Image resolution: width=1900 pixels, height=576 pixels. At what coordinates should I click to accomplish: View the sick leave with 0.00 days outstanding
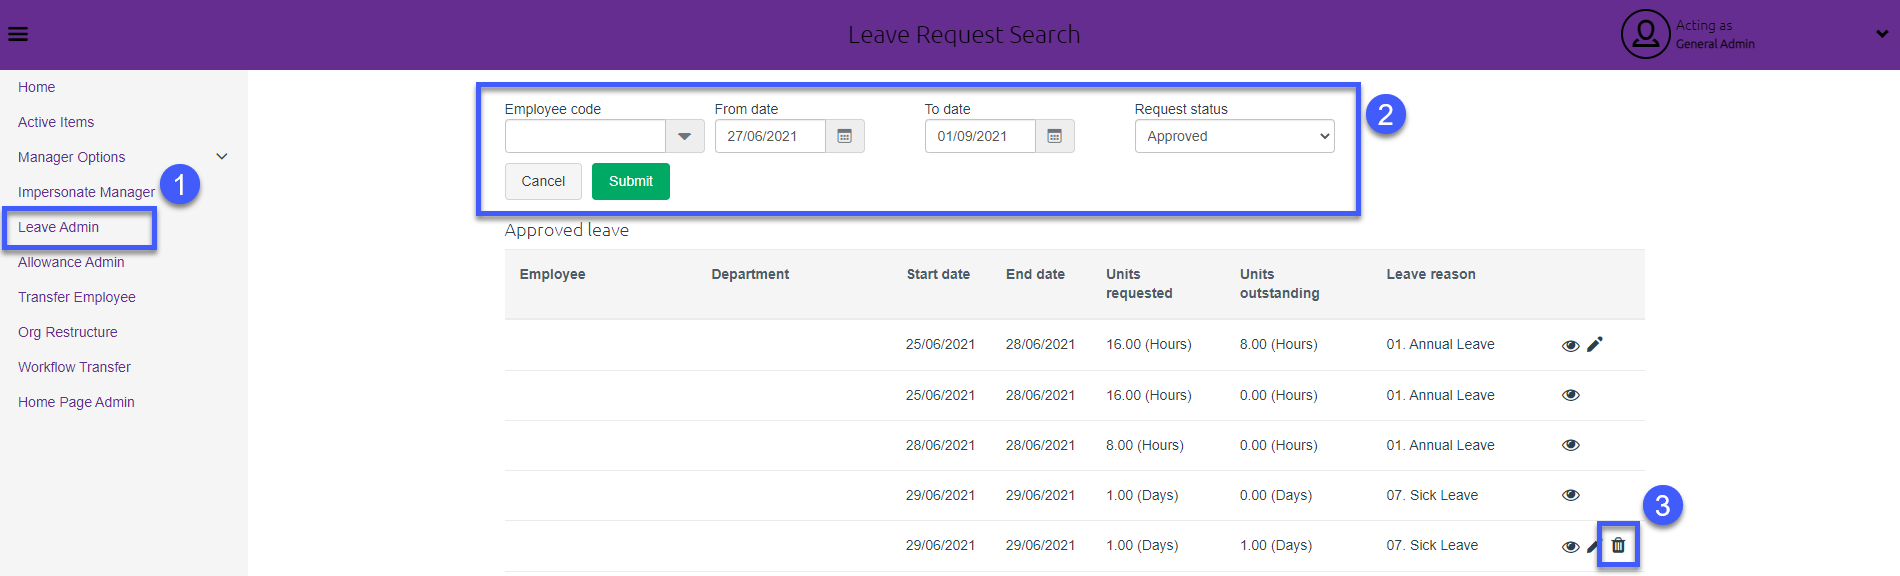(x=1570, y=495)
